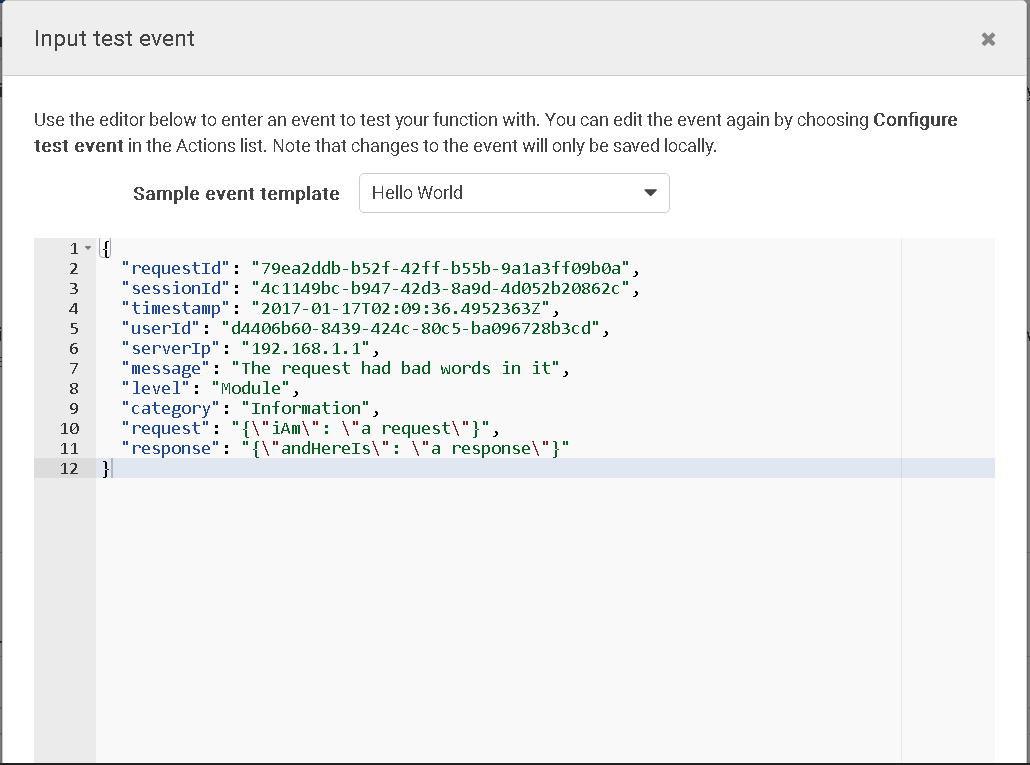Click the "timestamp" key on line 4

(x=176, y=309)
